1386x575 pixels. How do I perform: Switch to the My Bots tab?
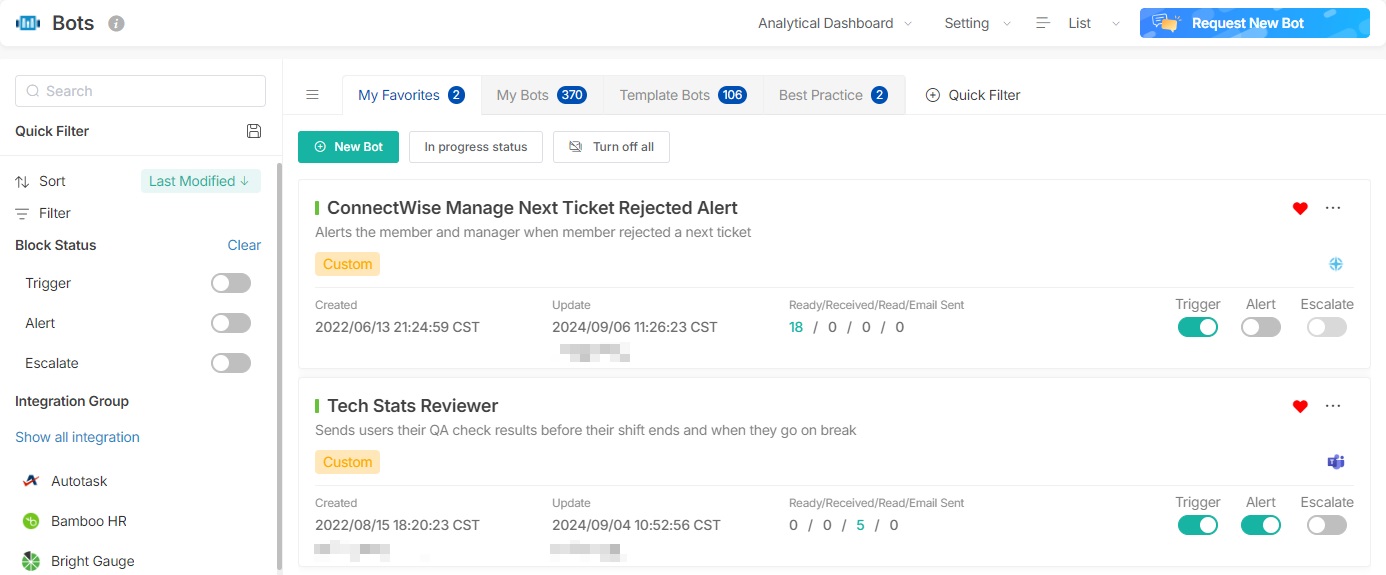tap(541, 95)
